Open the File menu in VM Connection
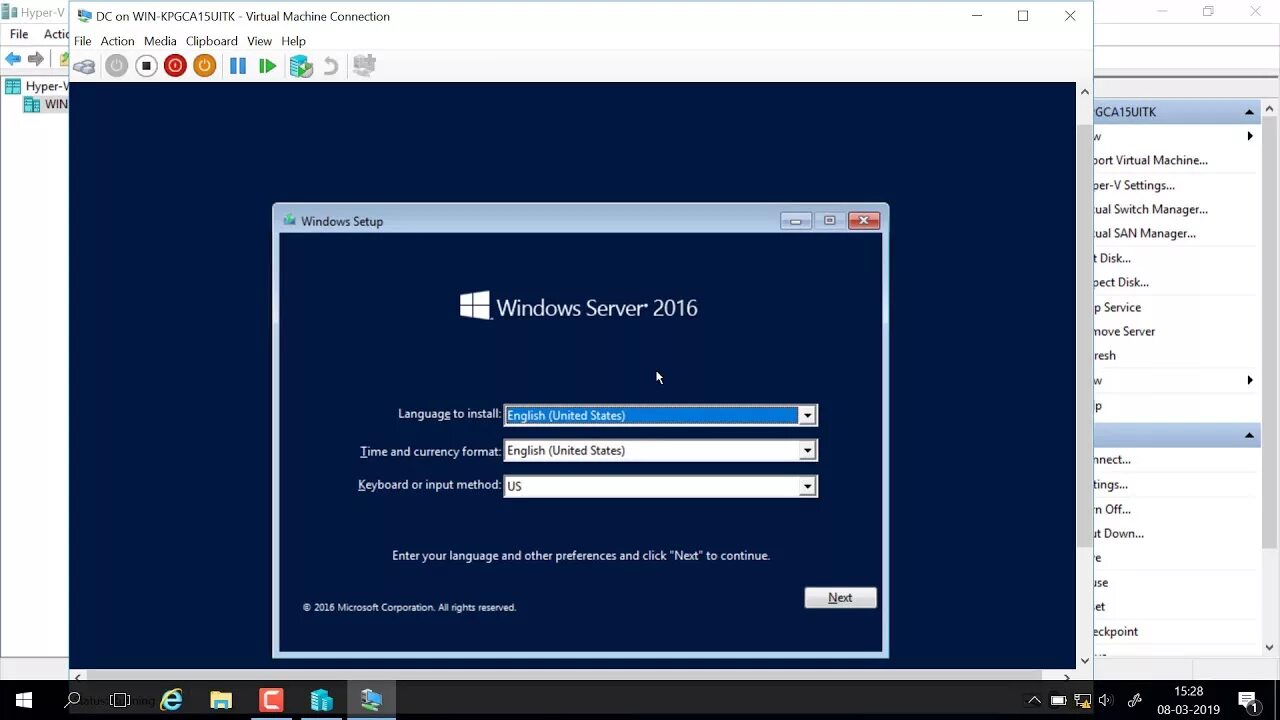 (x=83, y=41)
